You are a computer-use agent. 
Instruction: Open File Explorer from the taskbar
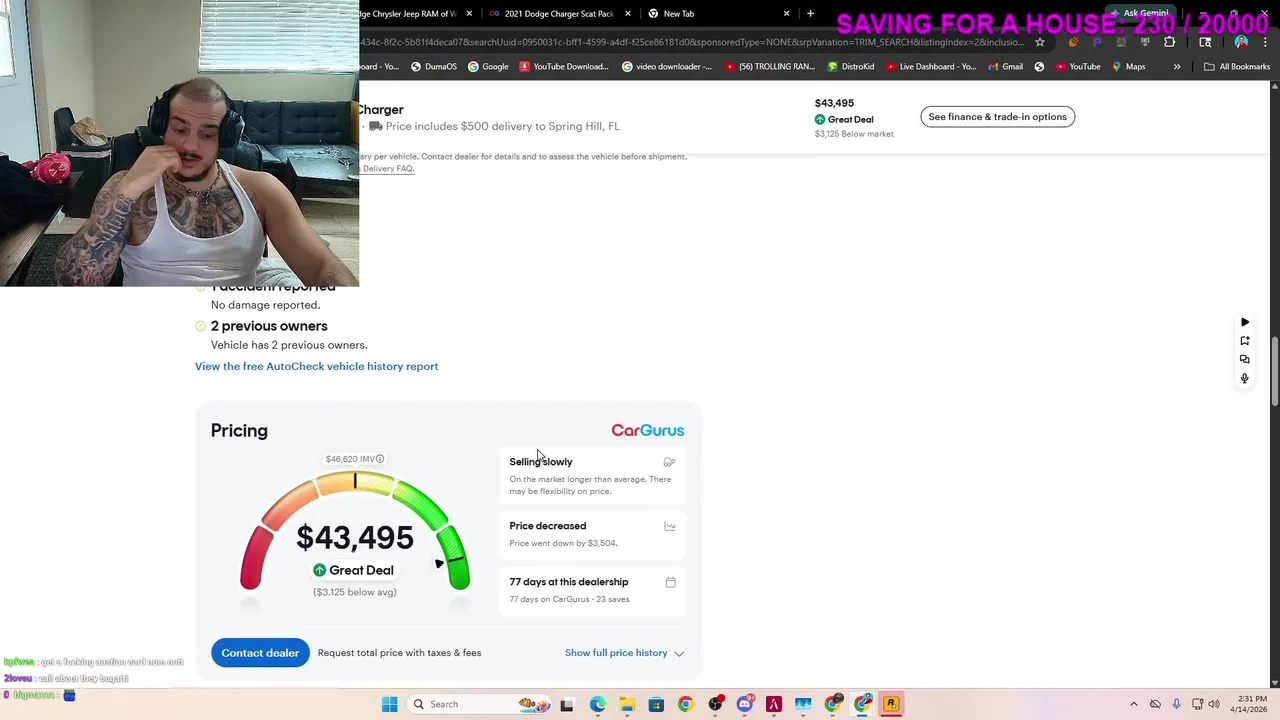pyautogui.click(x=627, y=704)
